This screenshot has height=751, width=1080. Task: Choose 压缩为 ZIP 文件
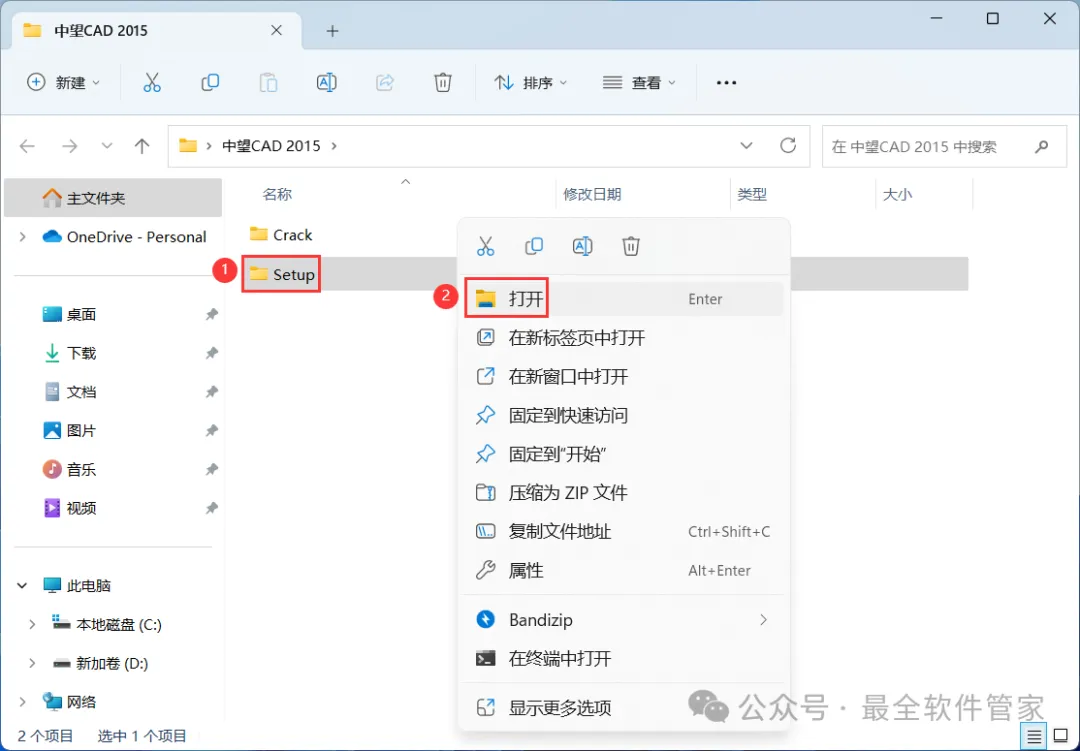pyautogui.click(x=623, y=493)
